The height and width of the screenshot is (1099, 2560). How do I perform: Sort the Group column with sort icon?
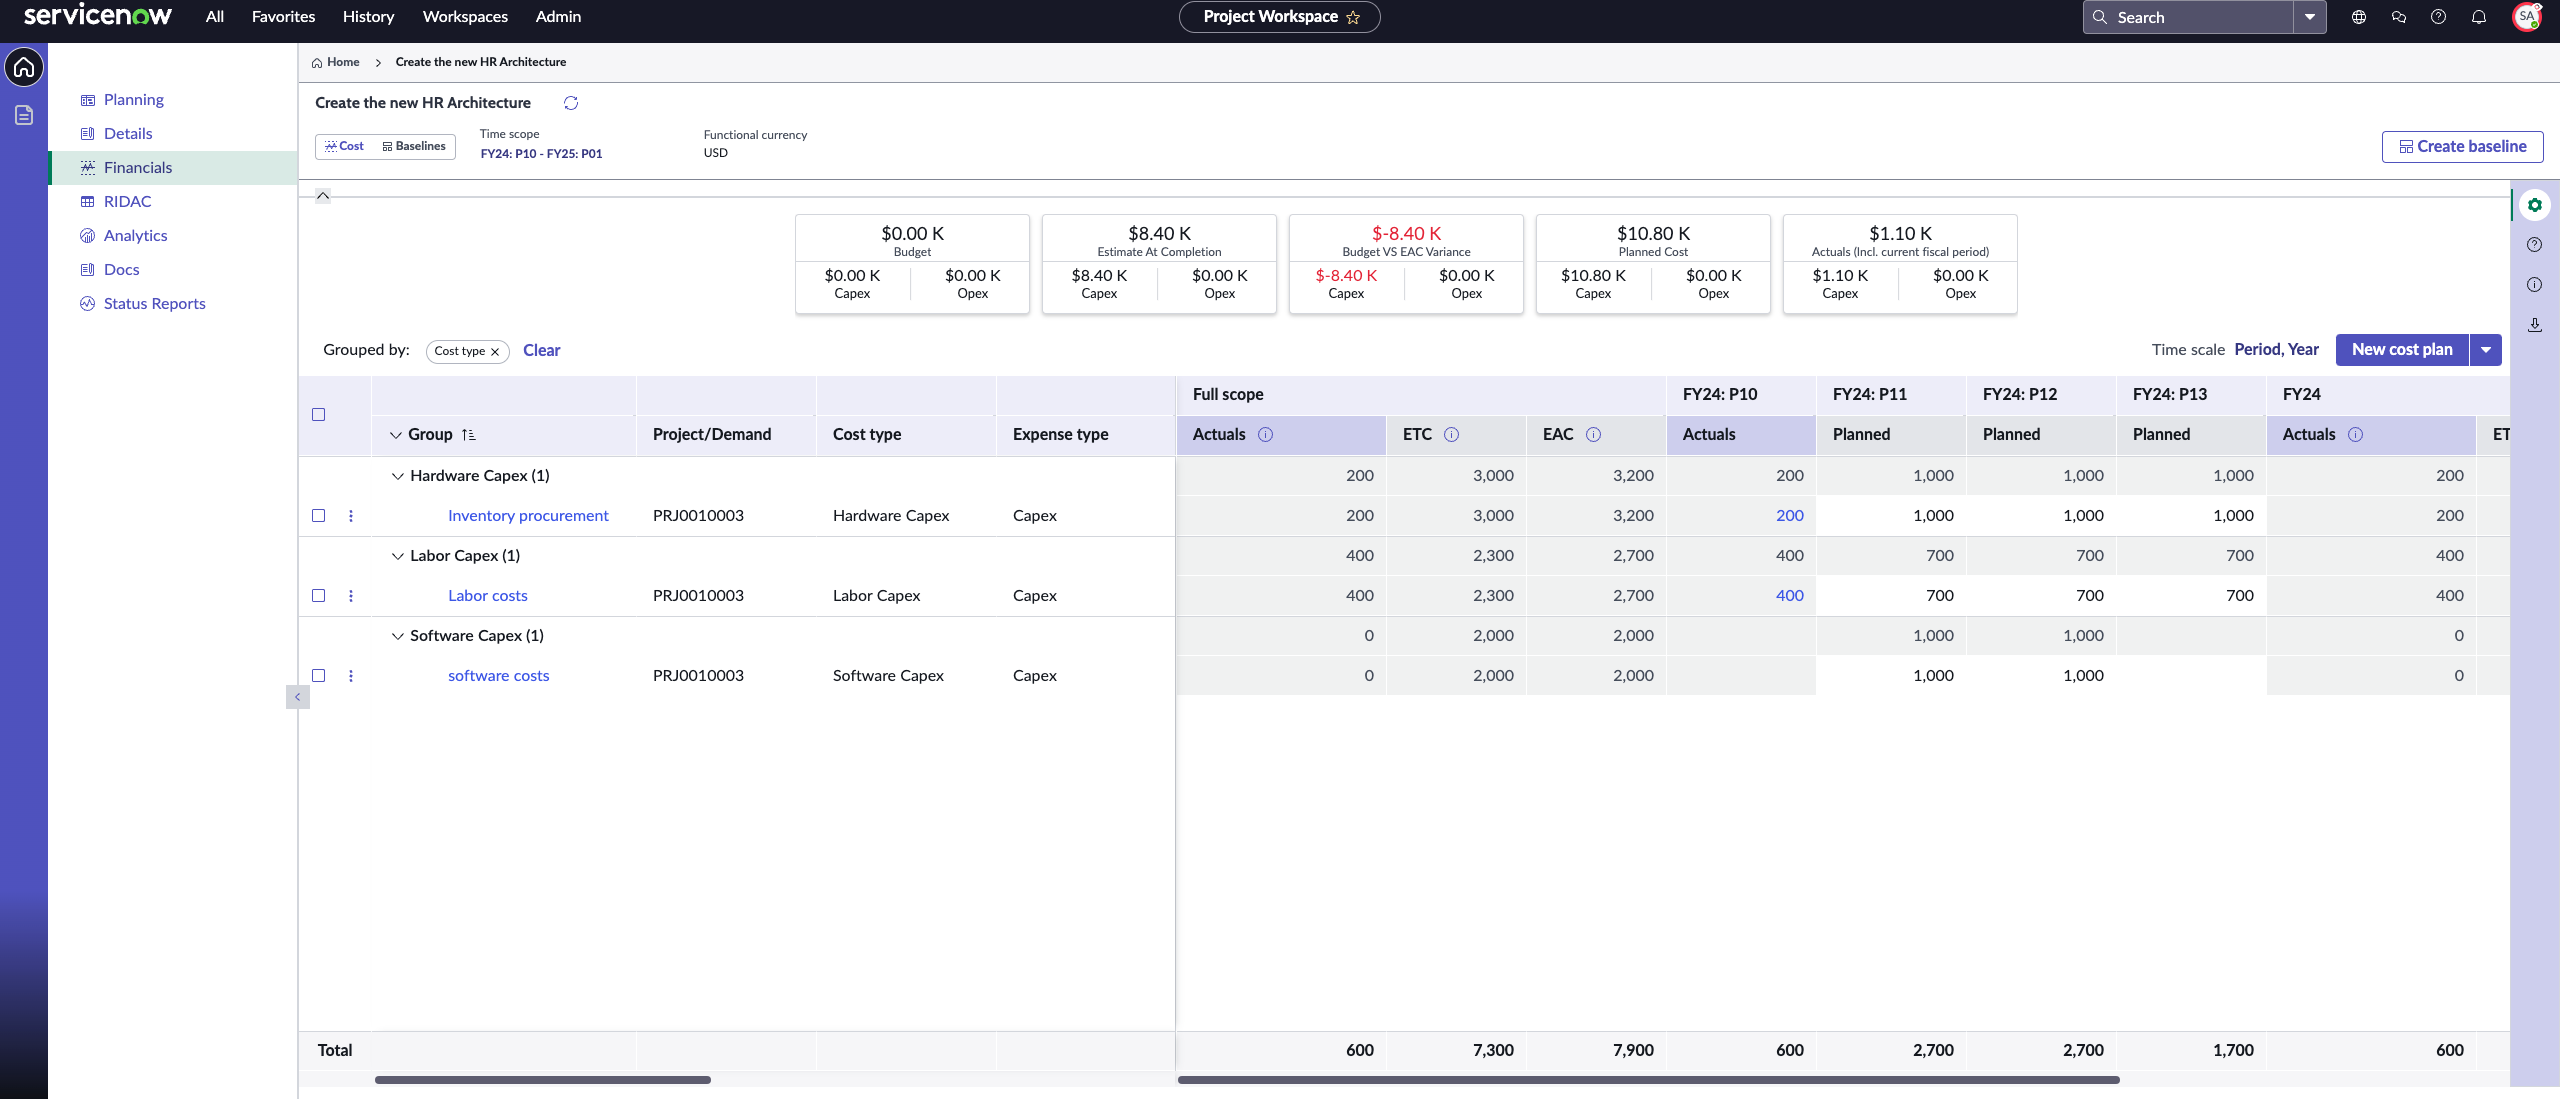pyautogui.click(x=469, y=435)
